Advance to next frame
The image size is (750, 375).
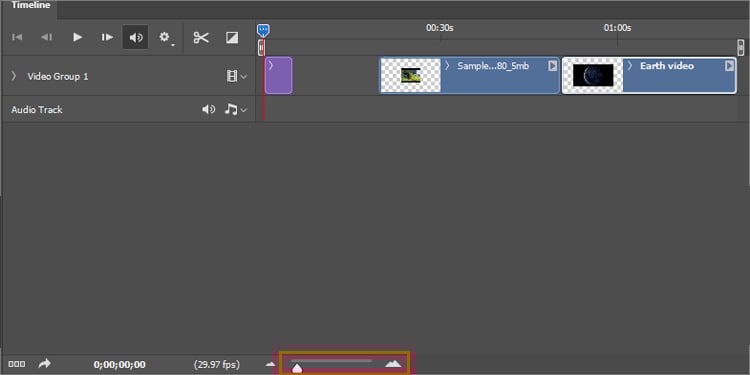tap(107, 37)
